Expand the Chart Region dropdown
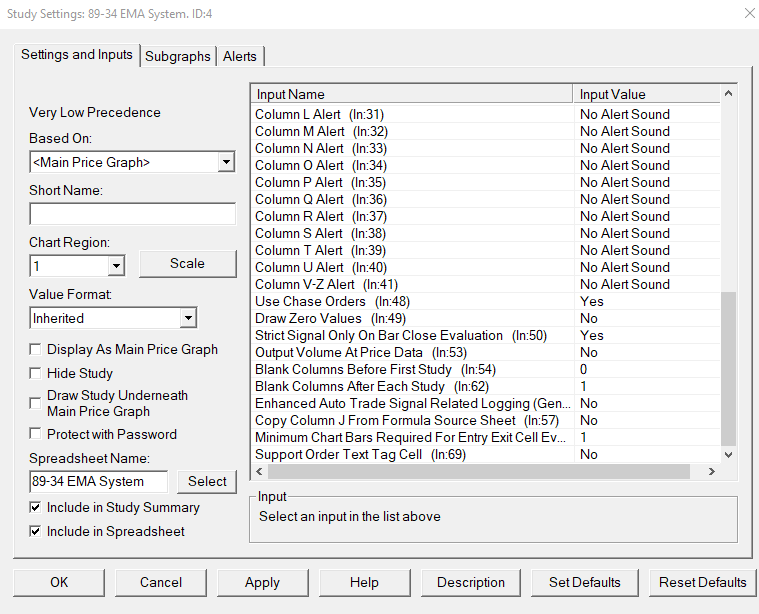The width and height of the screenshot is (759, 614). pyautogui.click(x=115, y=266)
